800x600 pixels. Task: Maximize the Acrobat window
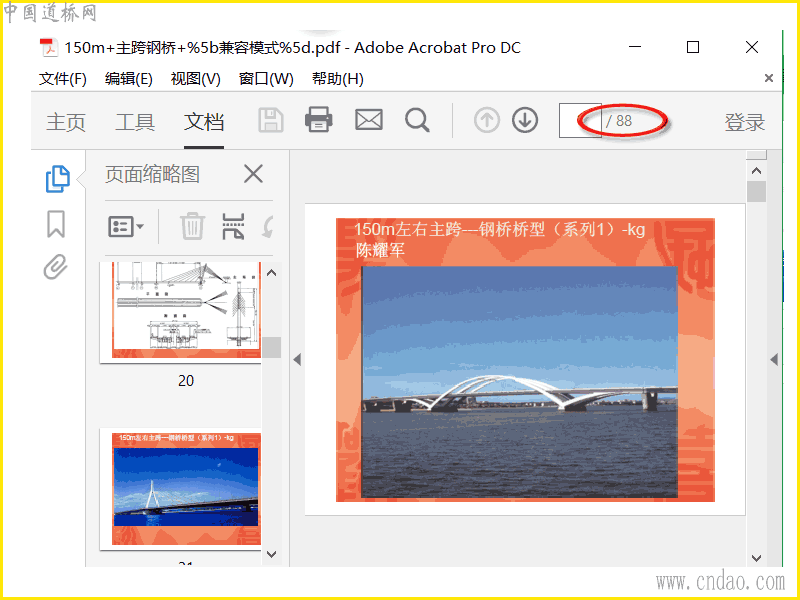[693, 47]
